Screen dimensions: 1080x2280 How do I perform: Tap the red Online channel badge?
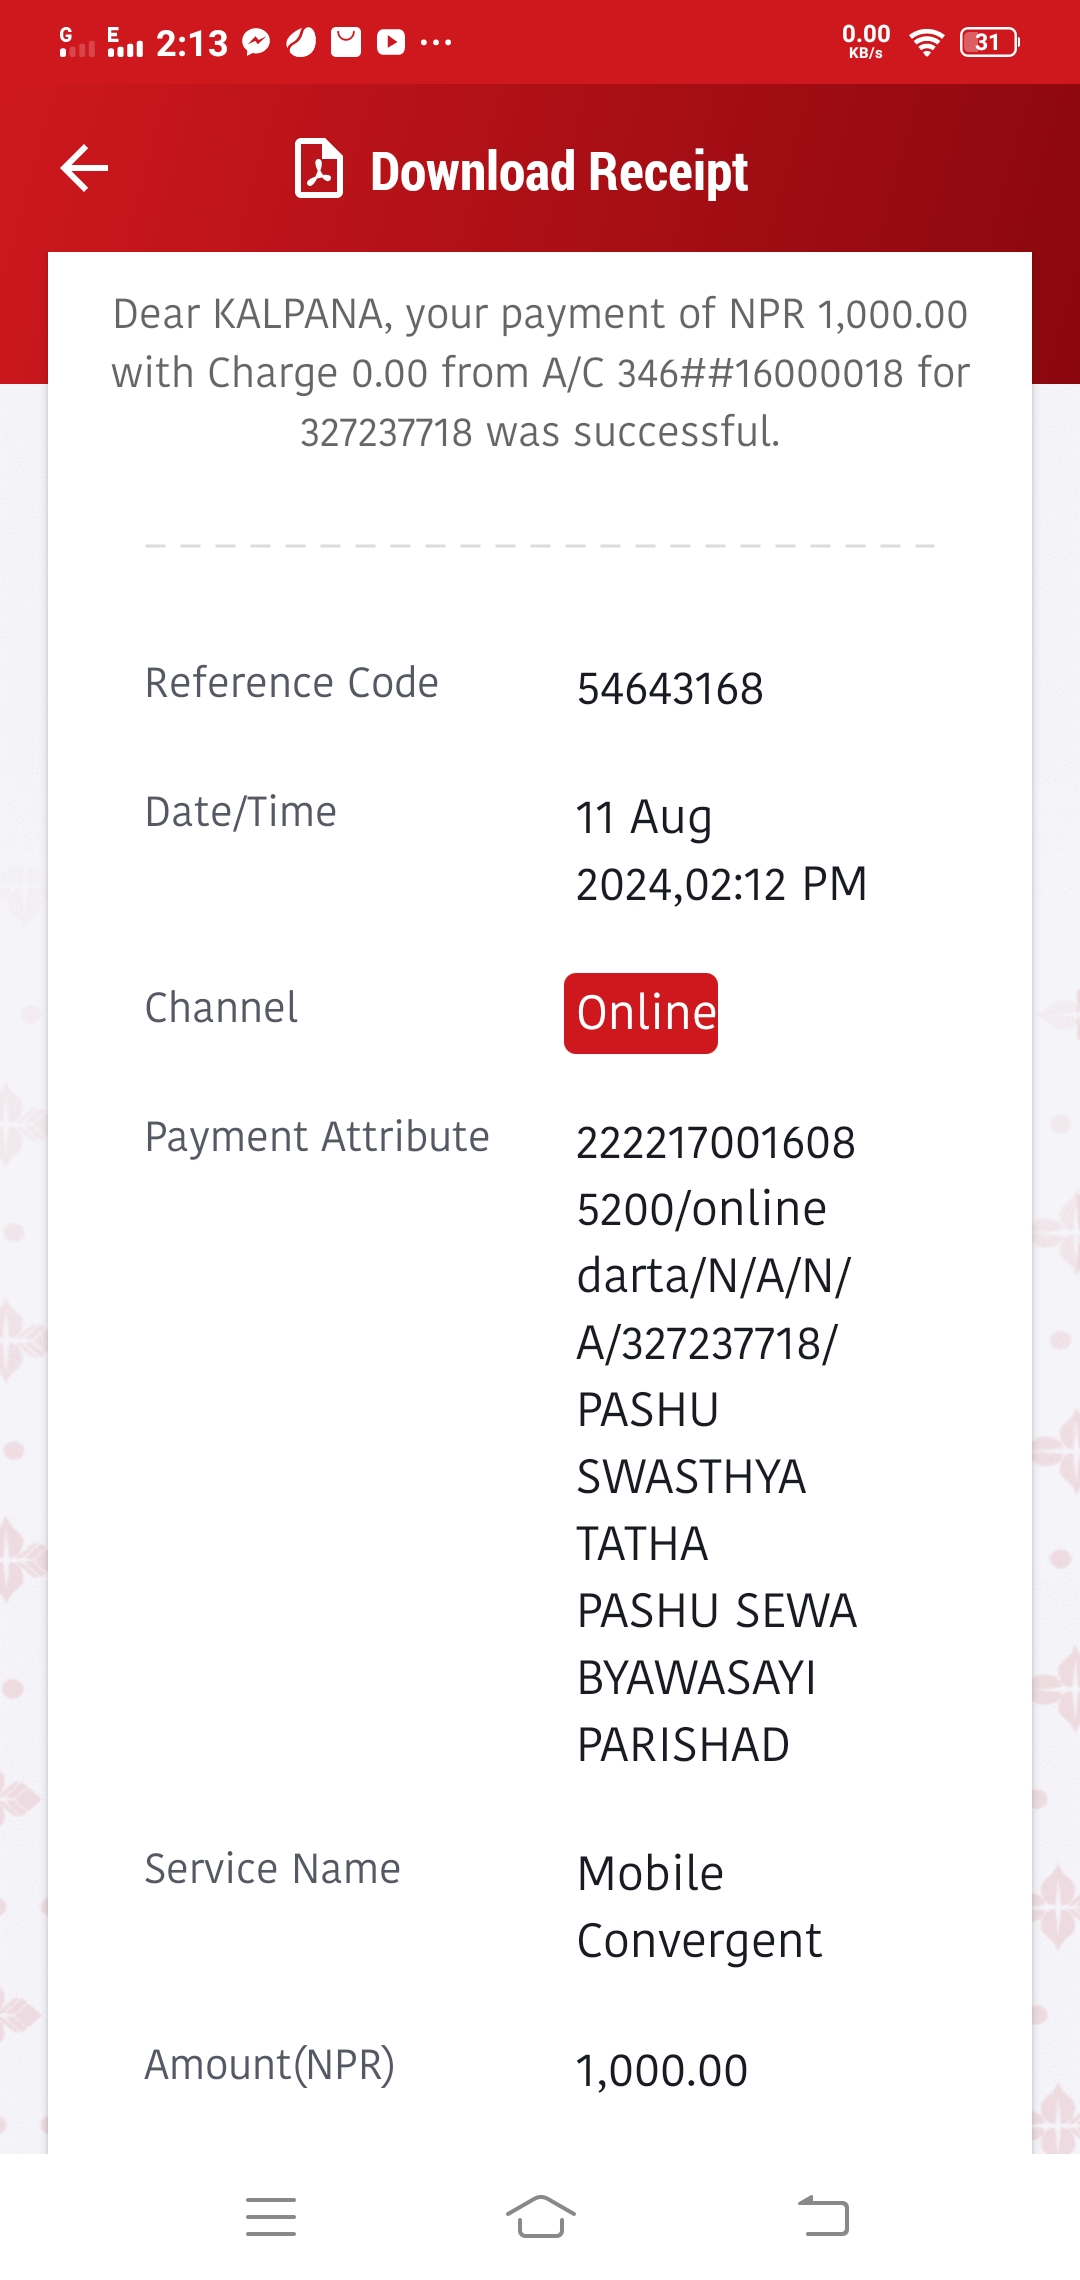[x=641, y=1013]
